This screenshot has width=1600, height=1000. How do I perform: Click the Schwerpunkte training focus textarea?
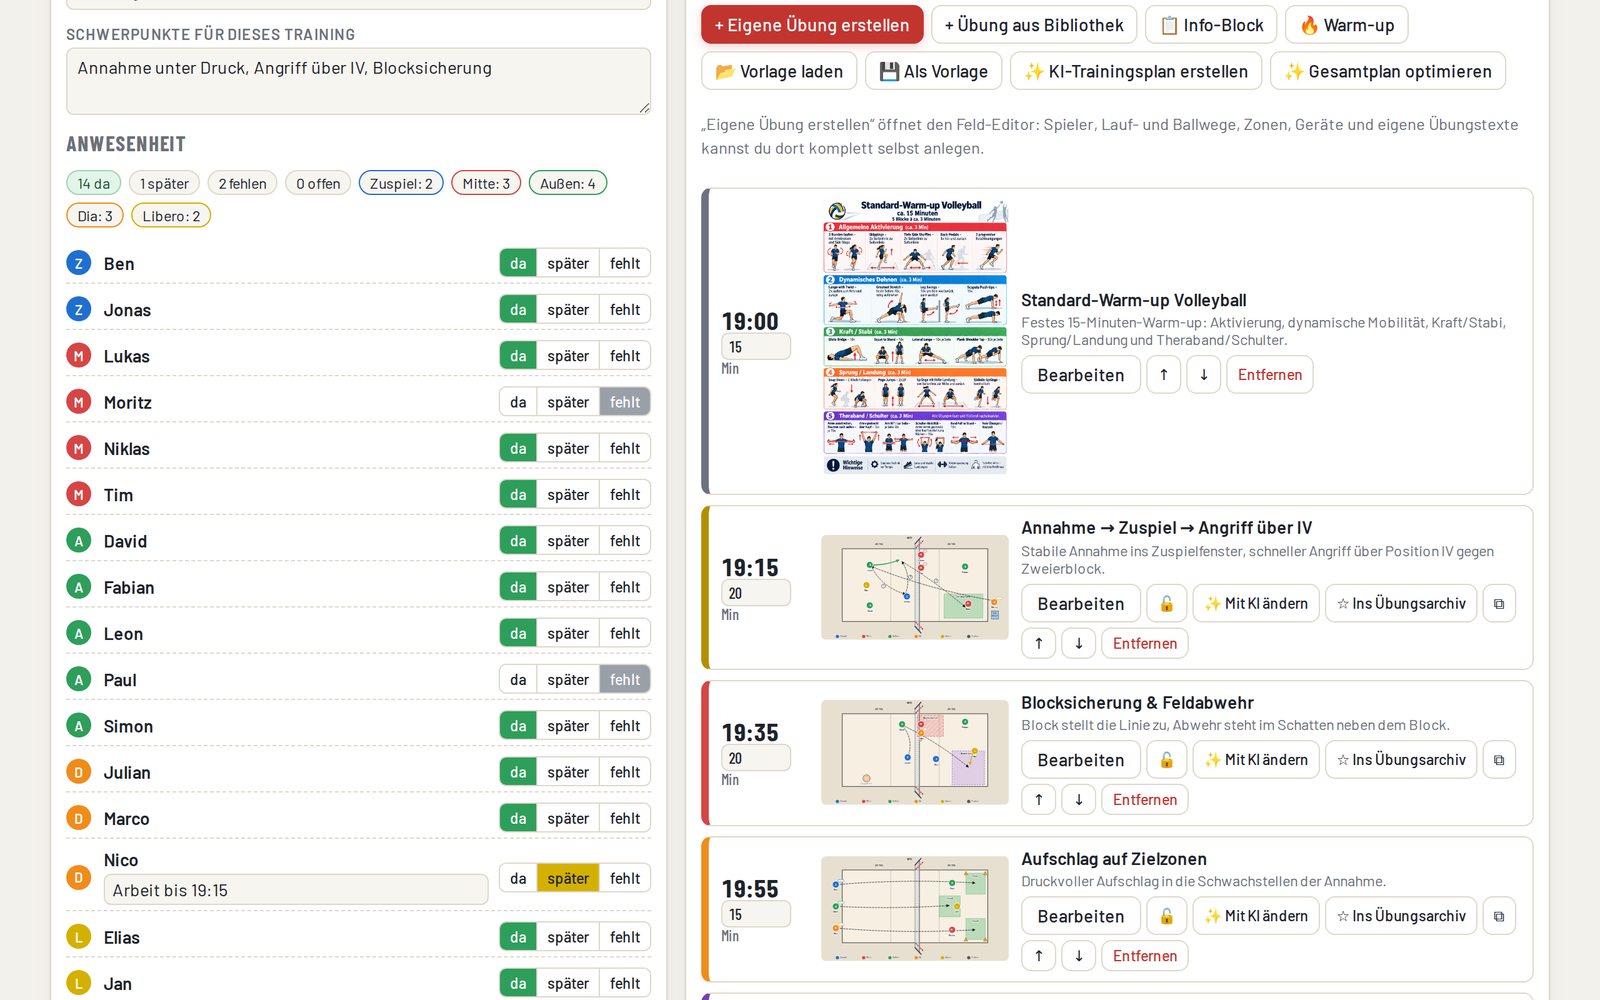coord(358,81)
